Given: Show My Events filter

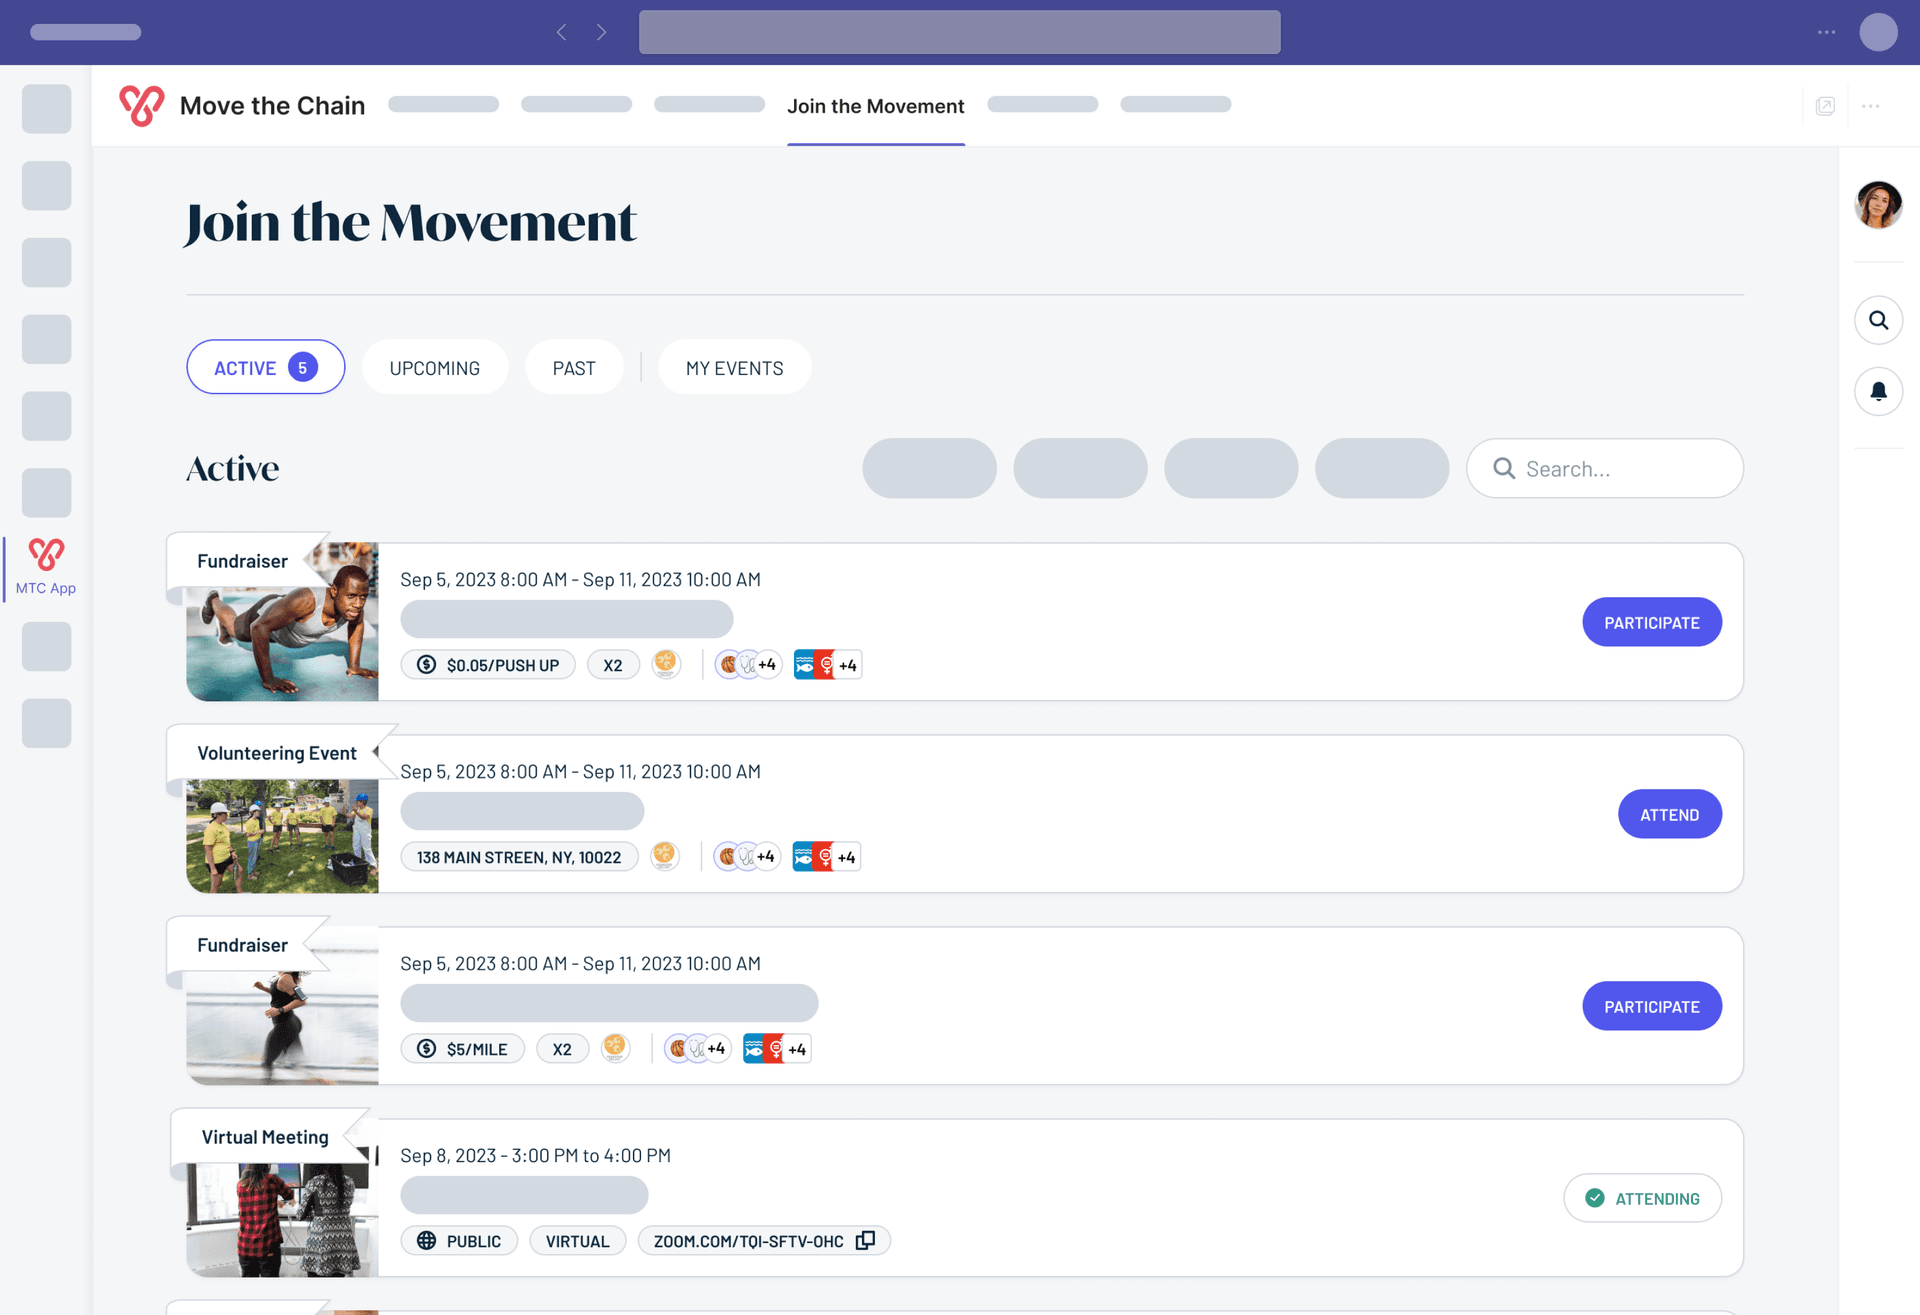Looking at the screenshot, I should tap(734, 368).
